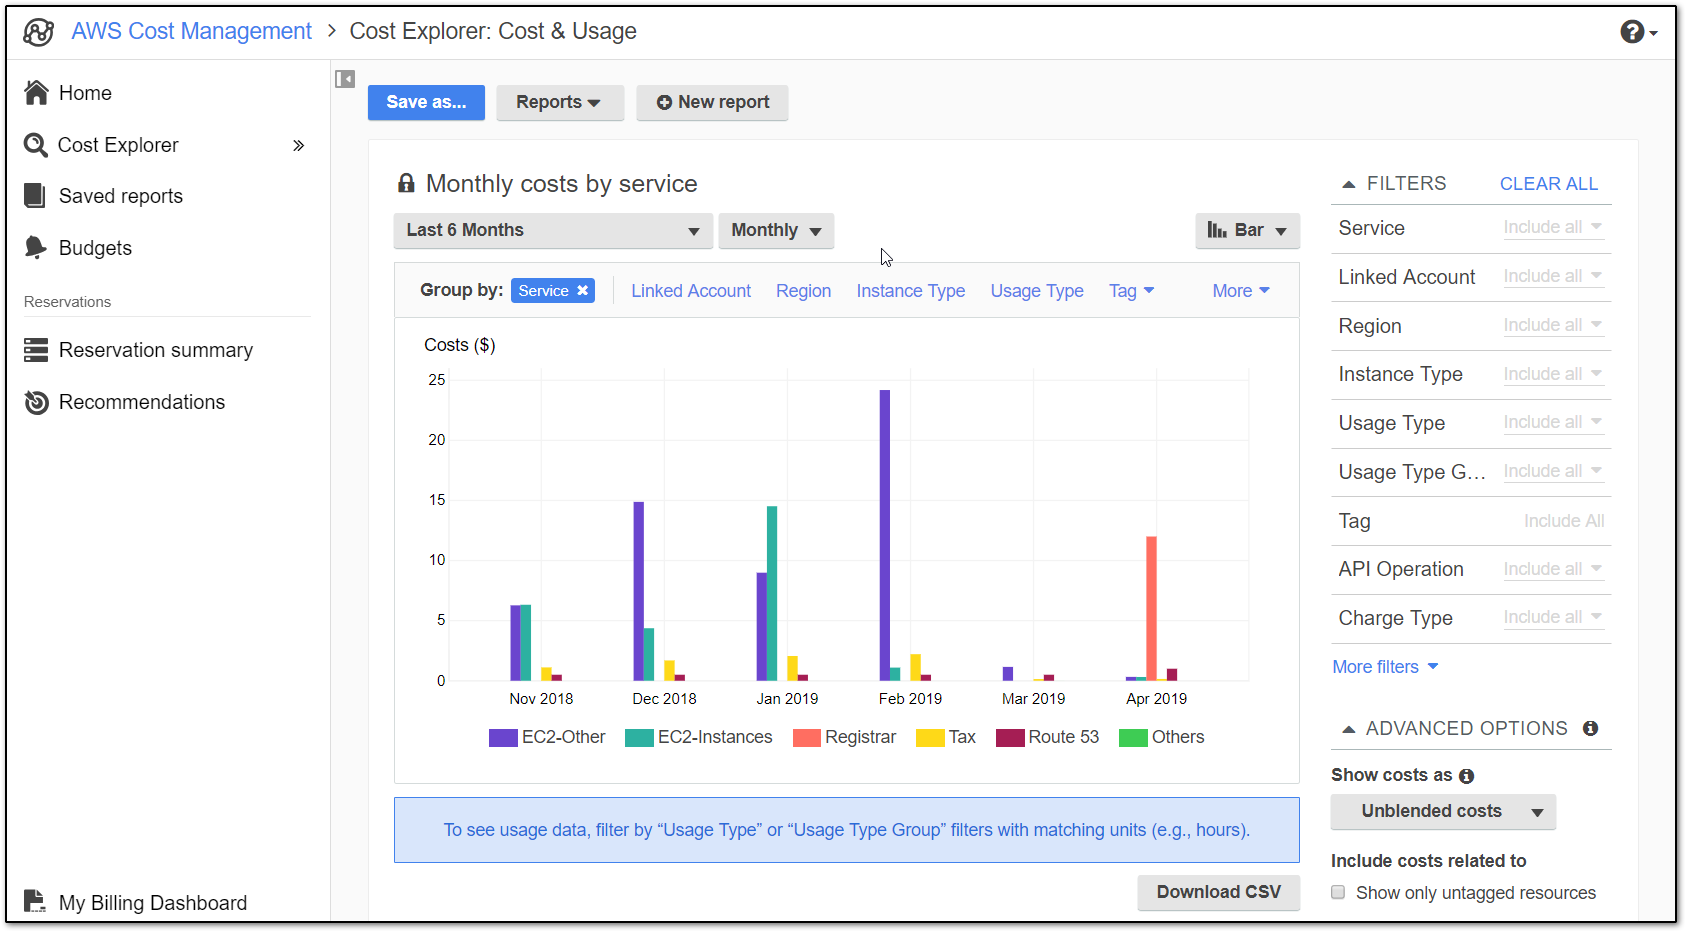Collapse the ADVANCED OPTIONS section
The width and height of the screenshot is (1686, 932).
(1348, 729)
